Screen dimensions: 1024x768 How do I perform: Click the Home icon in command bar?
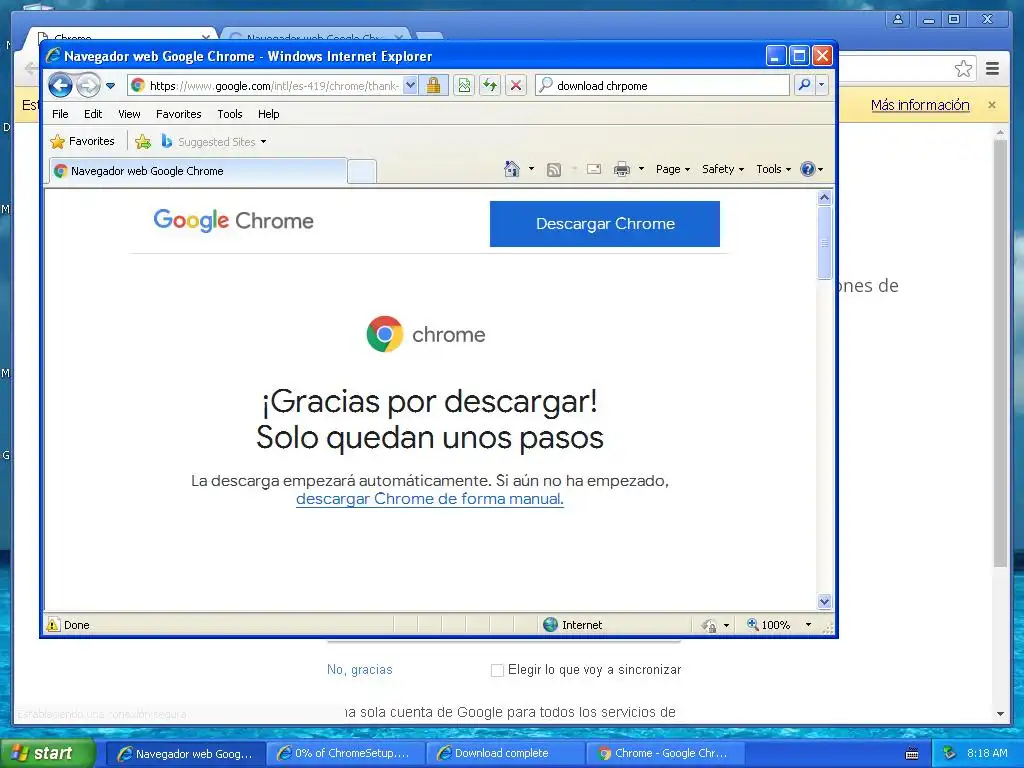point(512,169)
